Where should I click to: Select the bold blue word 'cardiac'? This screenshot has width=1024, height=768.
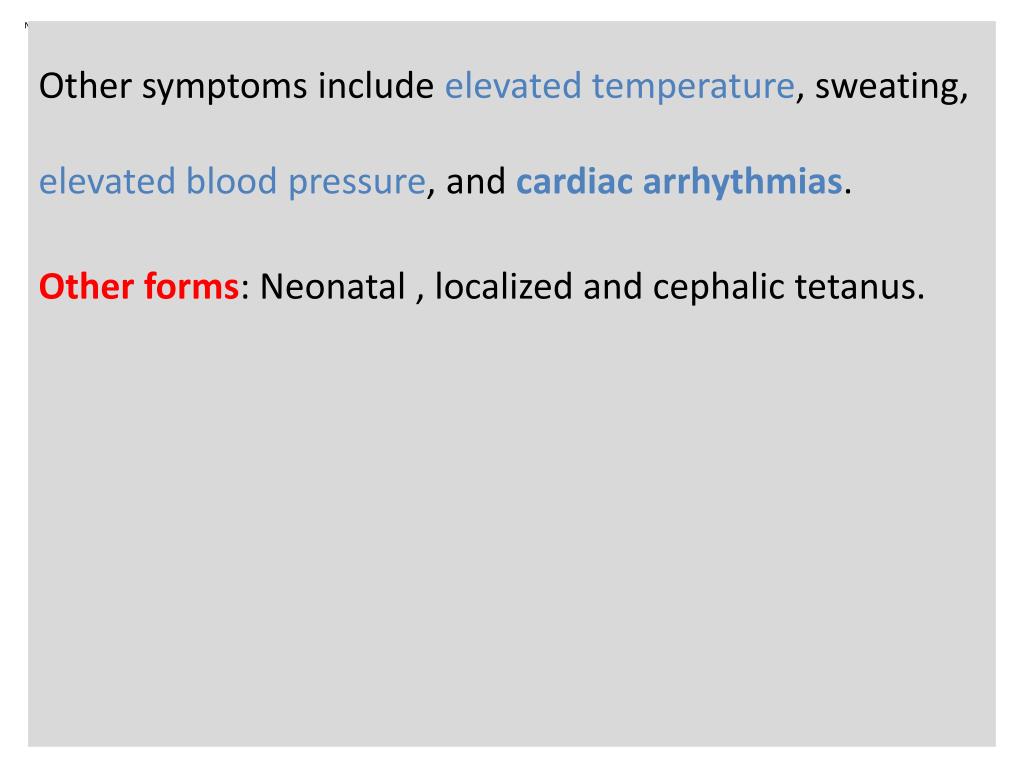(x=574, y=181)
